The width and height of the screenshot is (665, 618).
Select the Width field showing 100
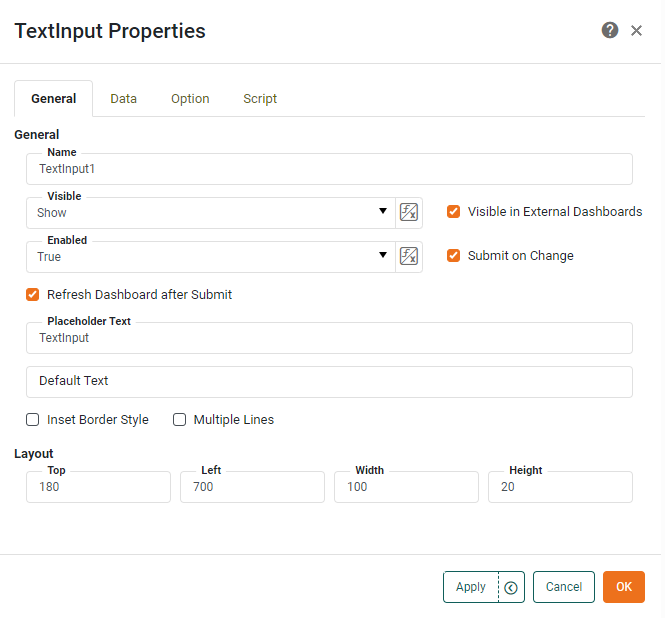click(x=406, y=487)
